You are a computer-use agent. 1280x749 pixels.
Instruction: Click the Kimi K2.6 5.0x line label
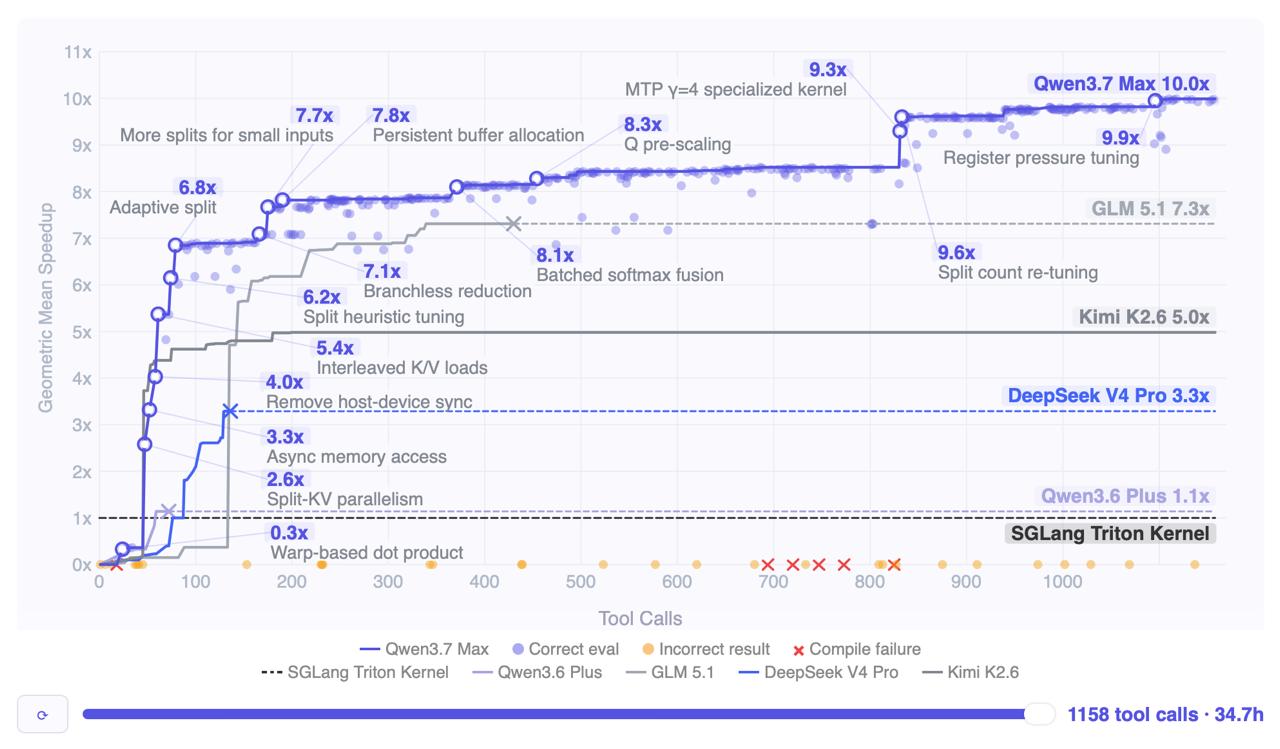pyautogui.click(x=1143, y=318)
